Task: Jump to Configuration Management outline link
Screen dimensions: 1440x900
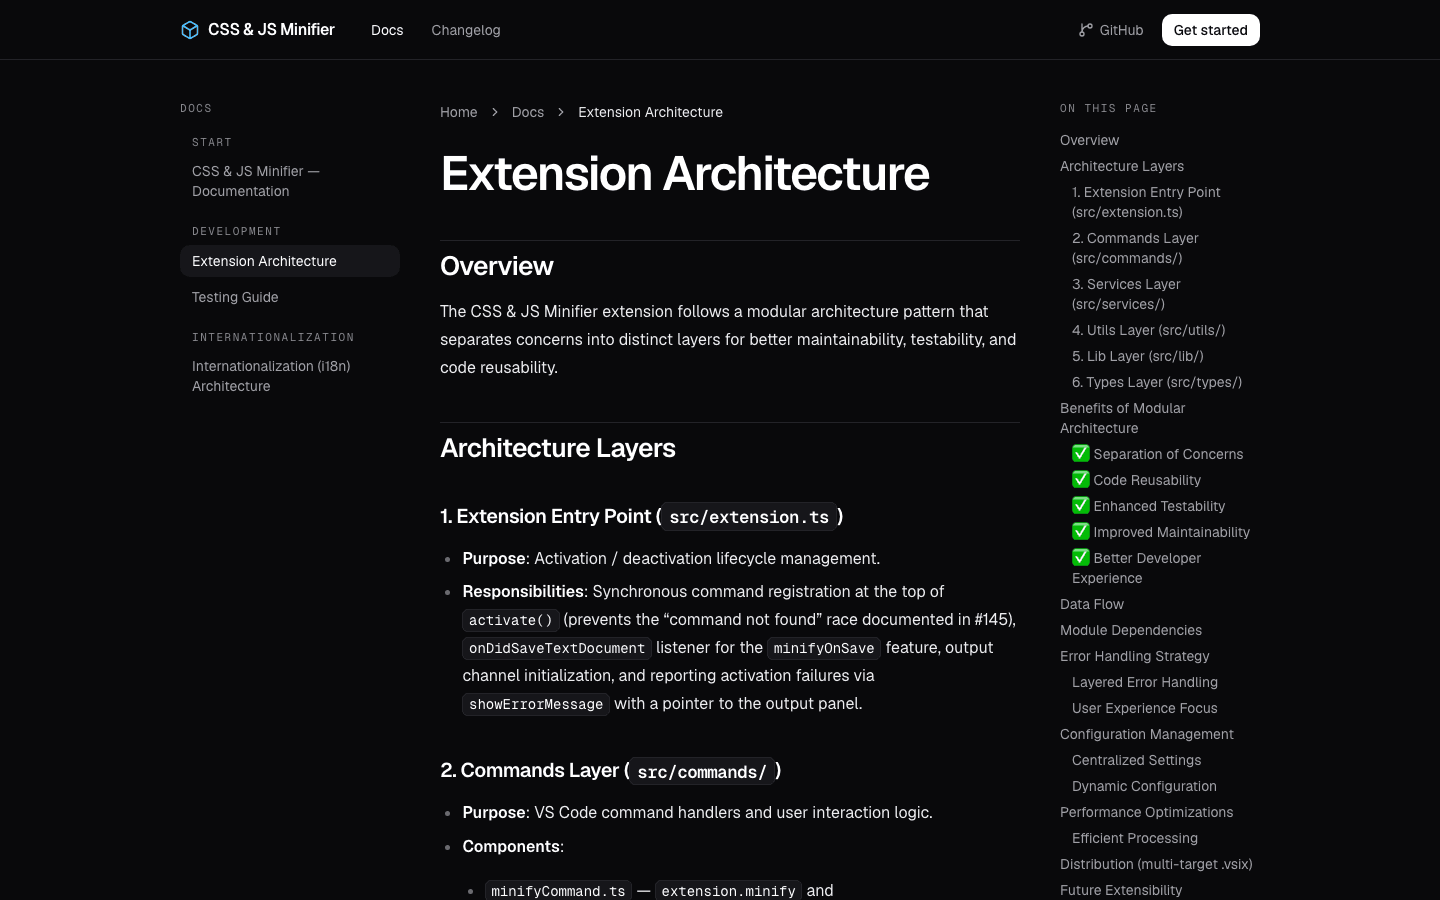Action: click(x=1147, y=734)
